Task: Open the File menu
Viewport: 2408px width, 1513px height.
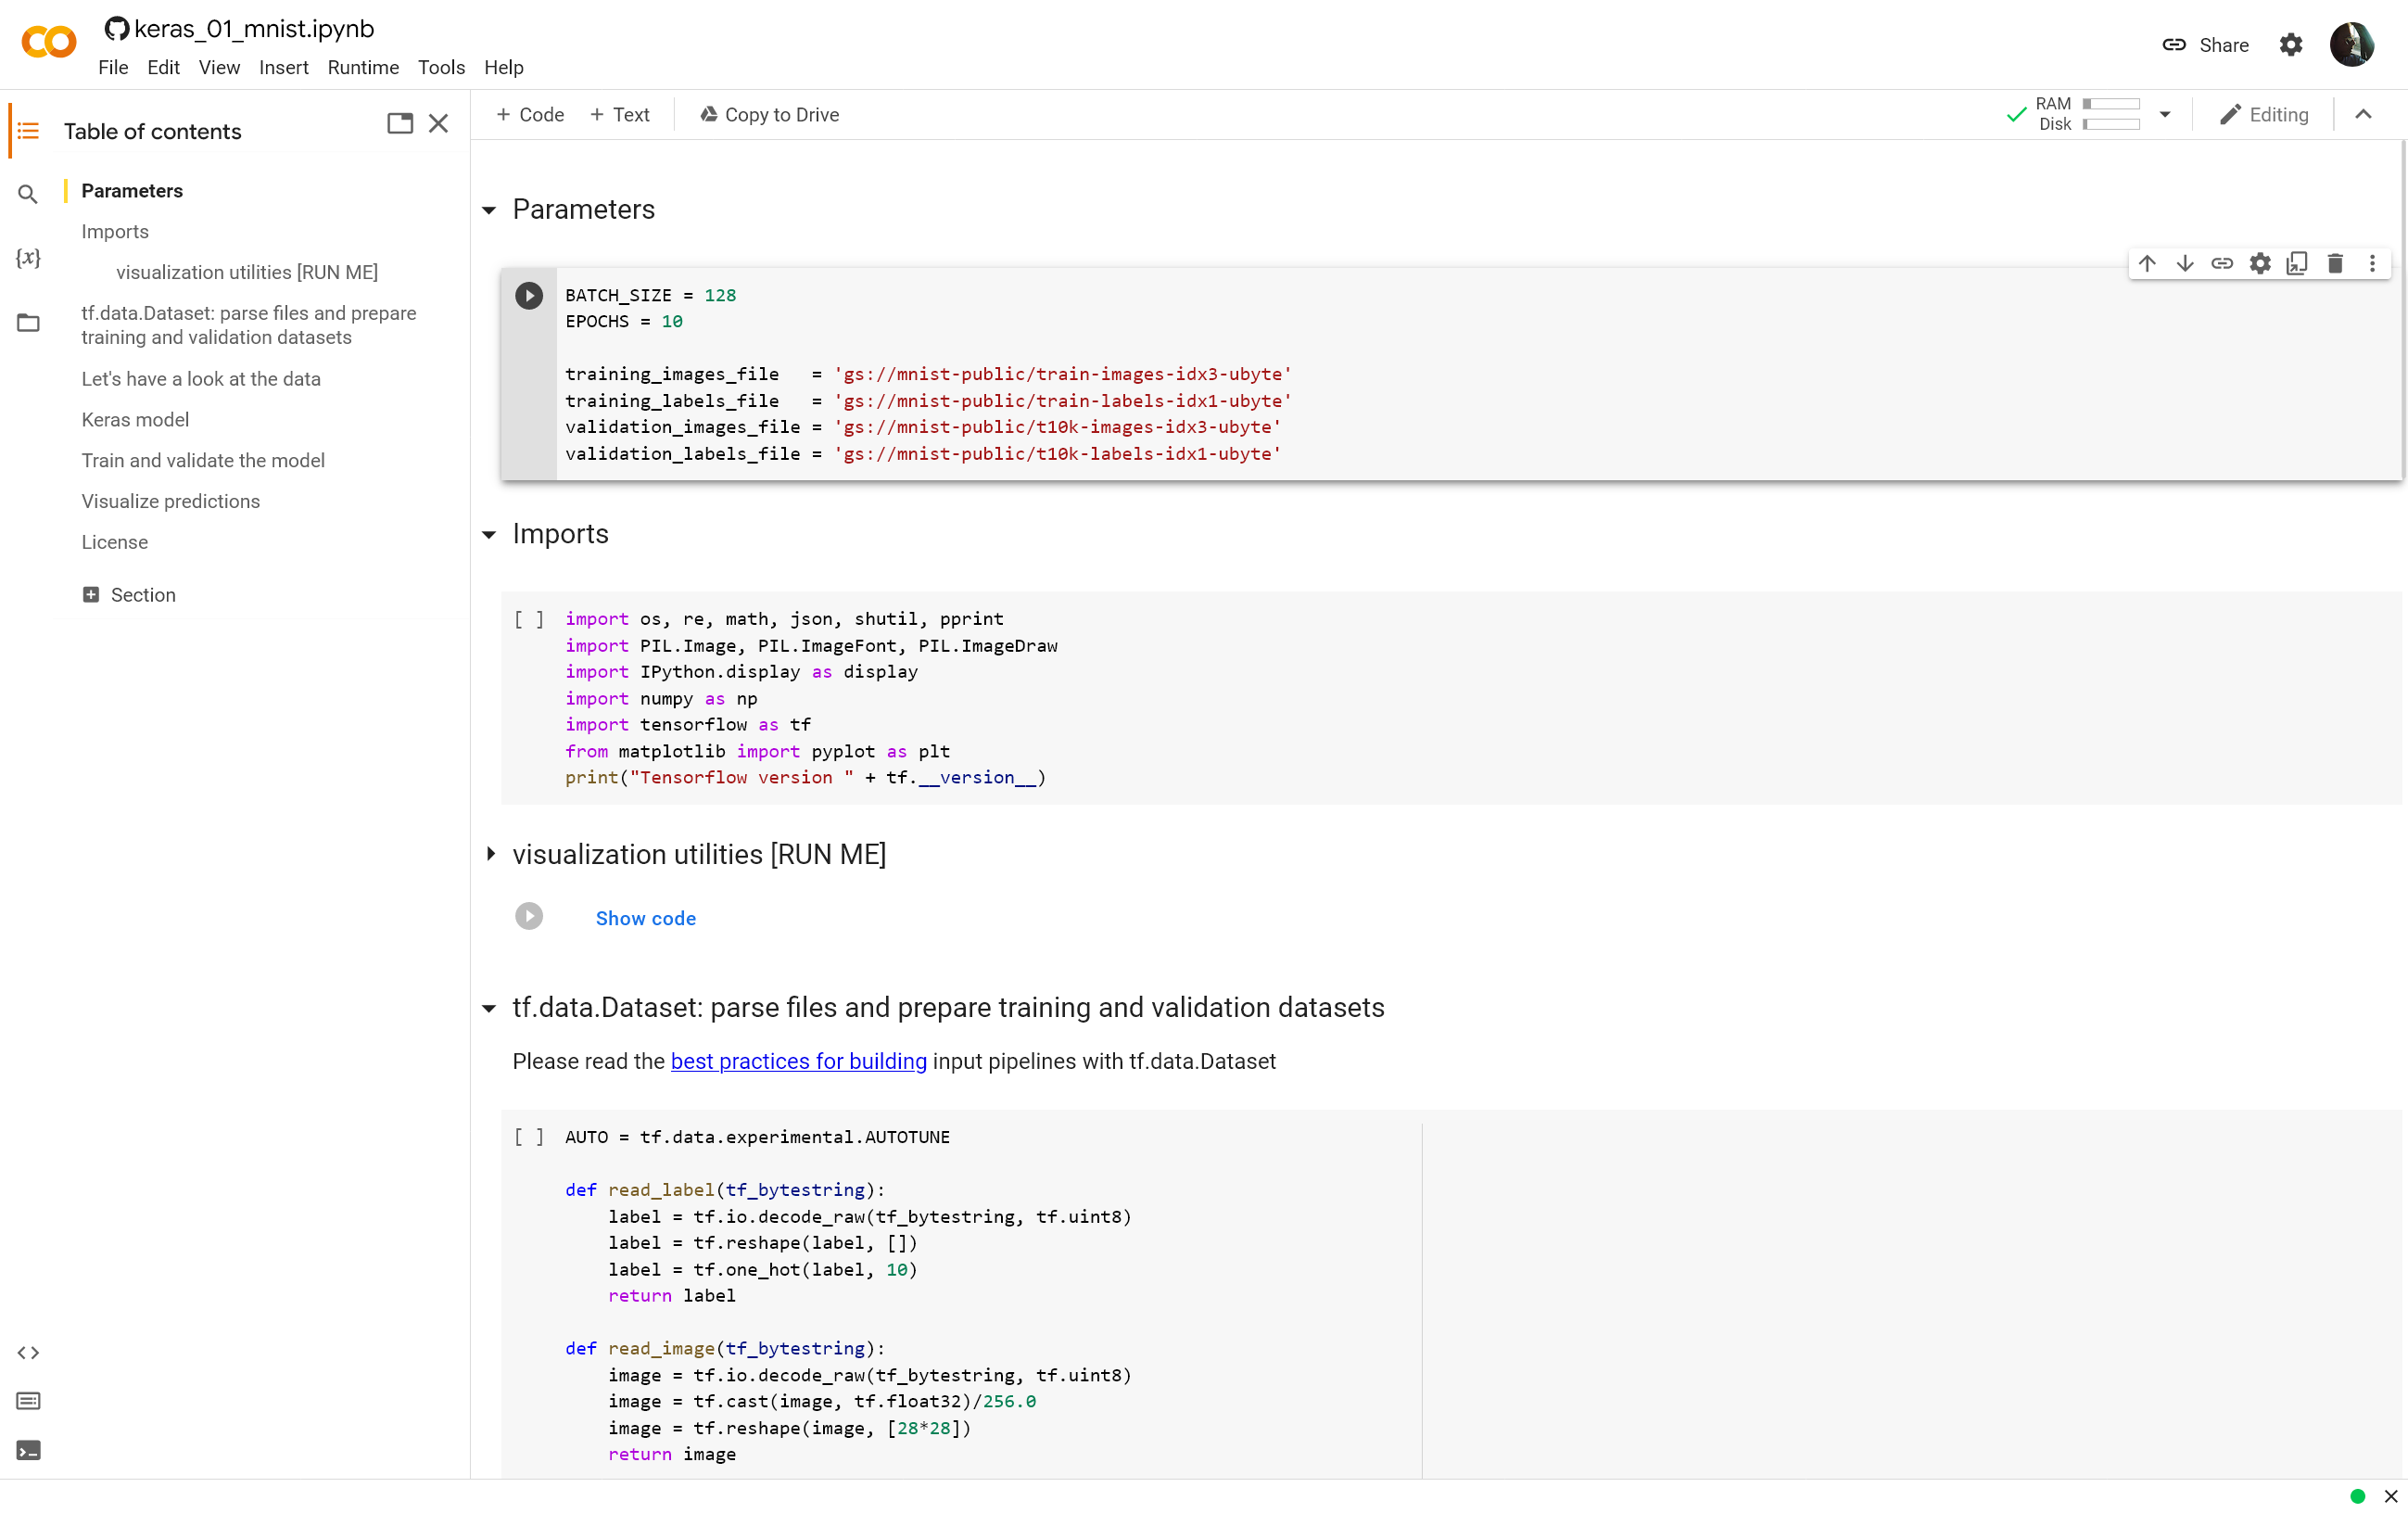Action: pos(113,67)
